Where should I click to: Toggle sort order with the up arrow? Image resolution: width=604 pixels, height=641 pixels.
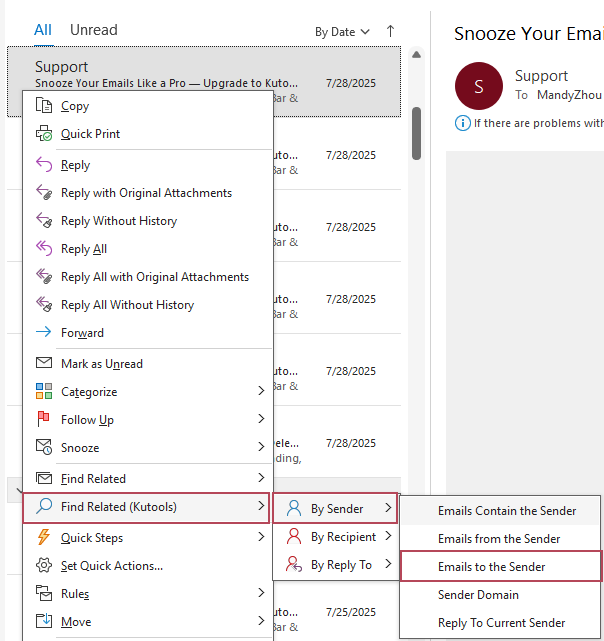click(390, 31)
